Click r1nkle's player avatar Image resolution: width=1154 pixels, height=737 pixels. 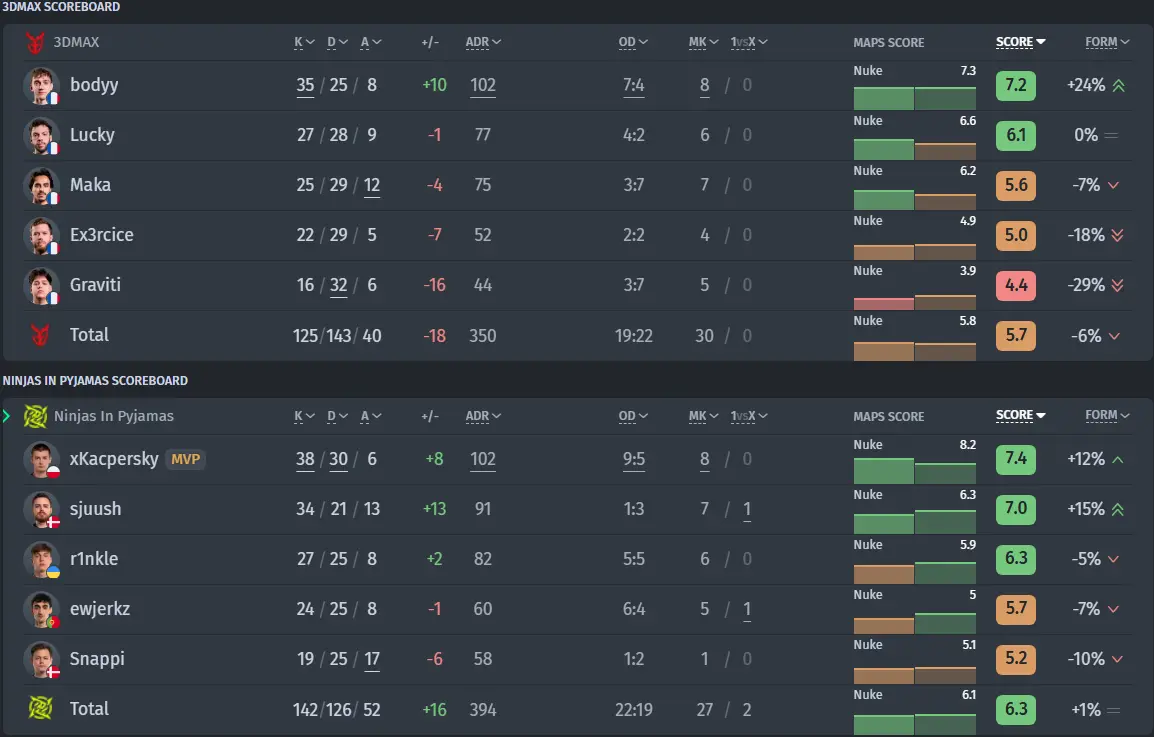[41, 560]
